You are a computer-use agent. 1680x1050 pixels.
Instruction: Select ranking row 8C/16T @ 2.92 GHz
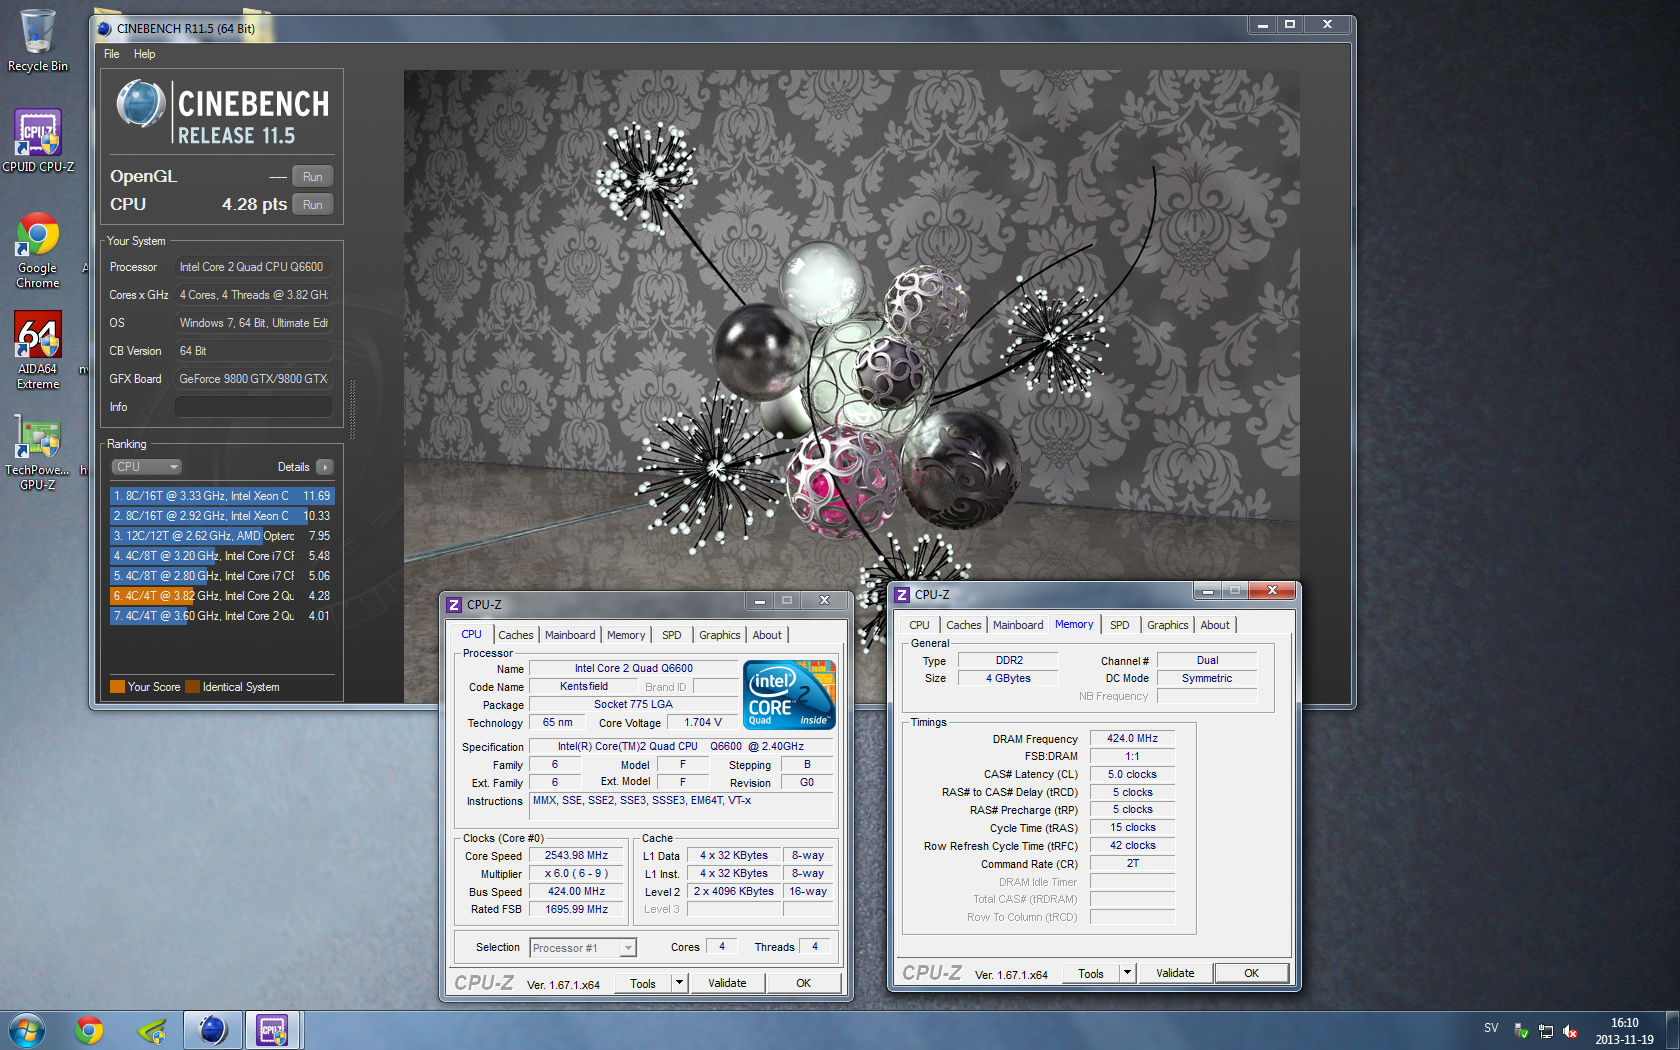coord(222,516)
